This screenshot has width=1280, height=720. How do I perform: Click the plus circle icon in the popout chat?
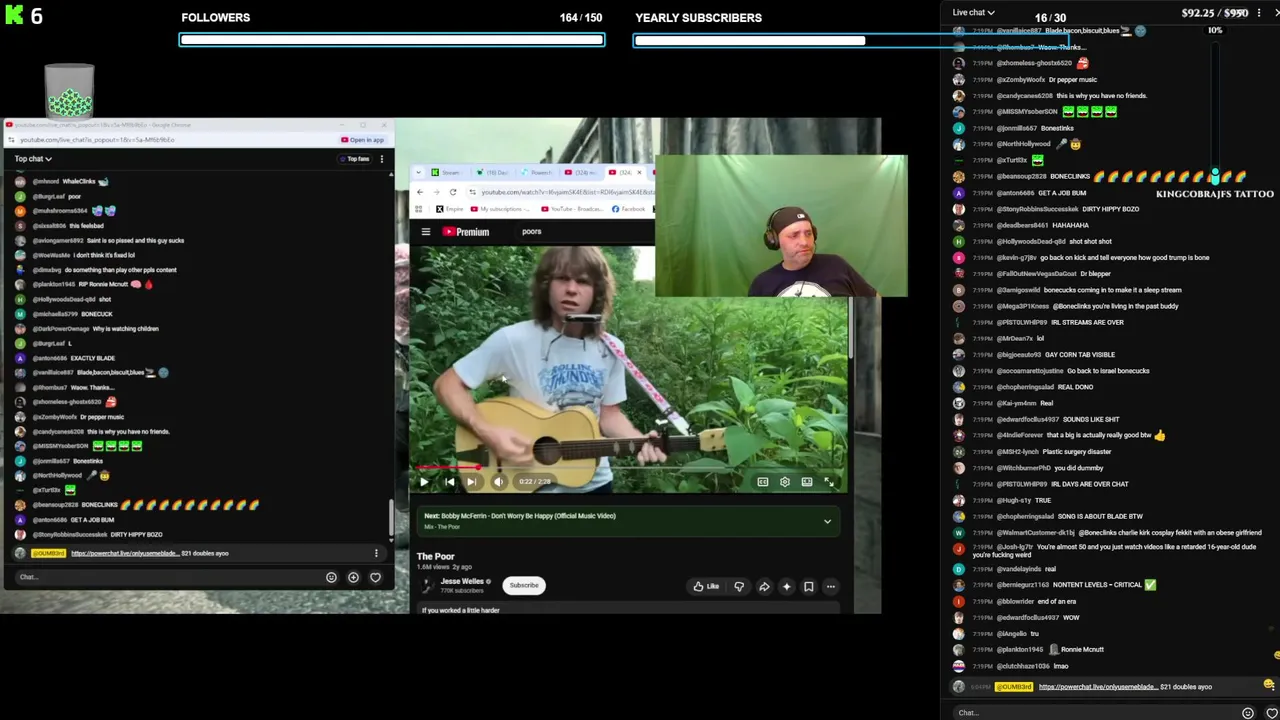click(353, 577)
